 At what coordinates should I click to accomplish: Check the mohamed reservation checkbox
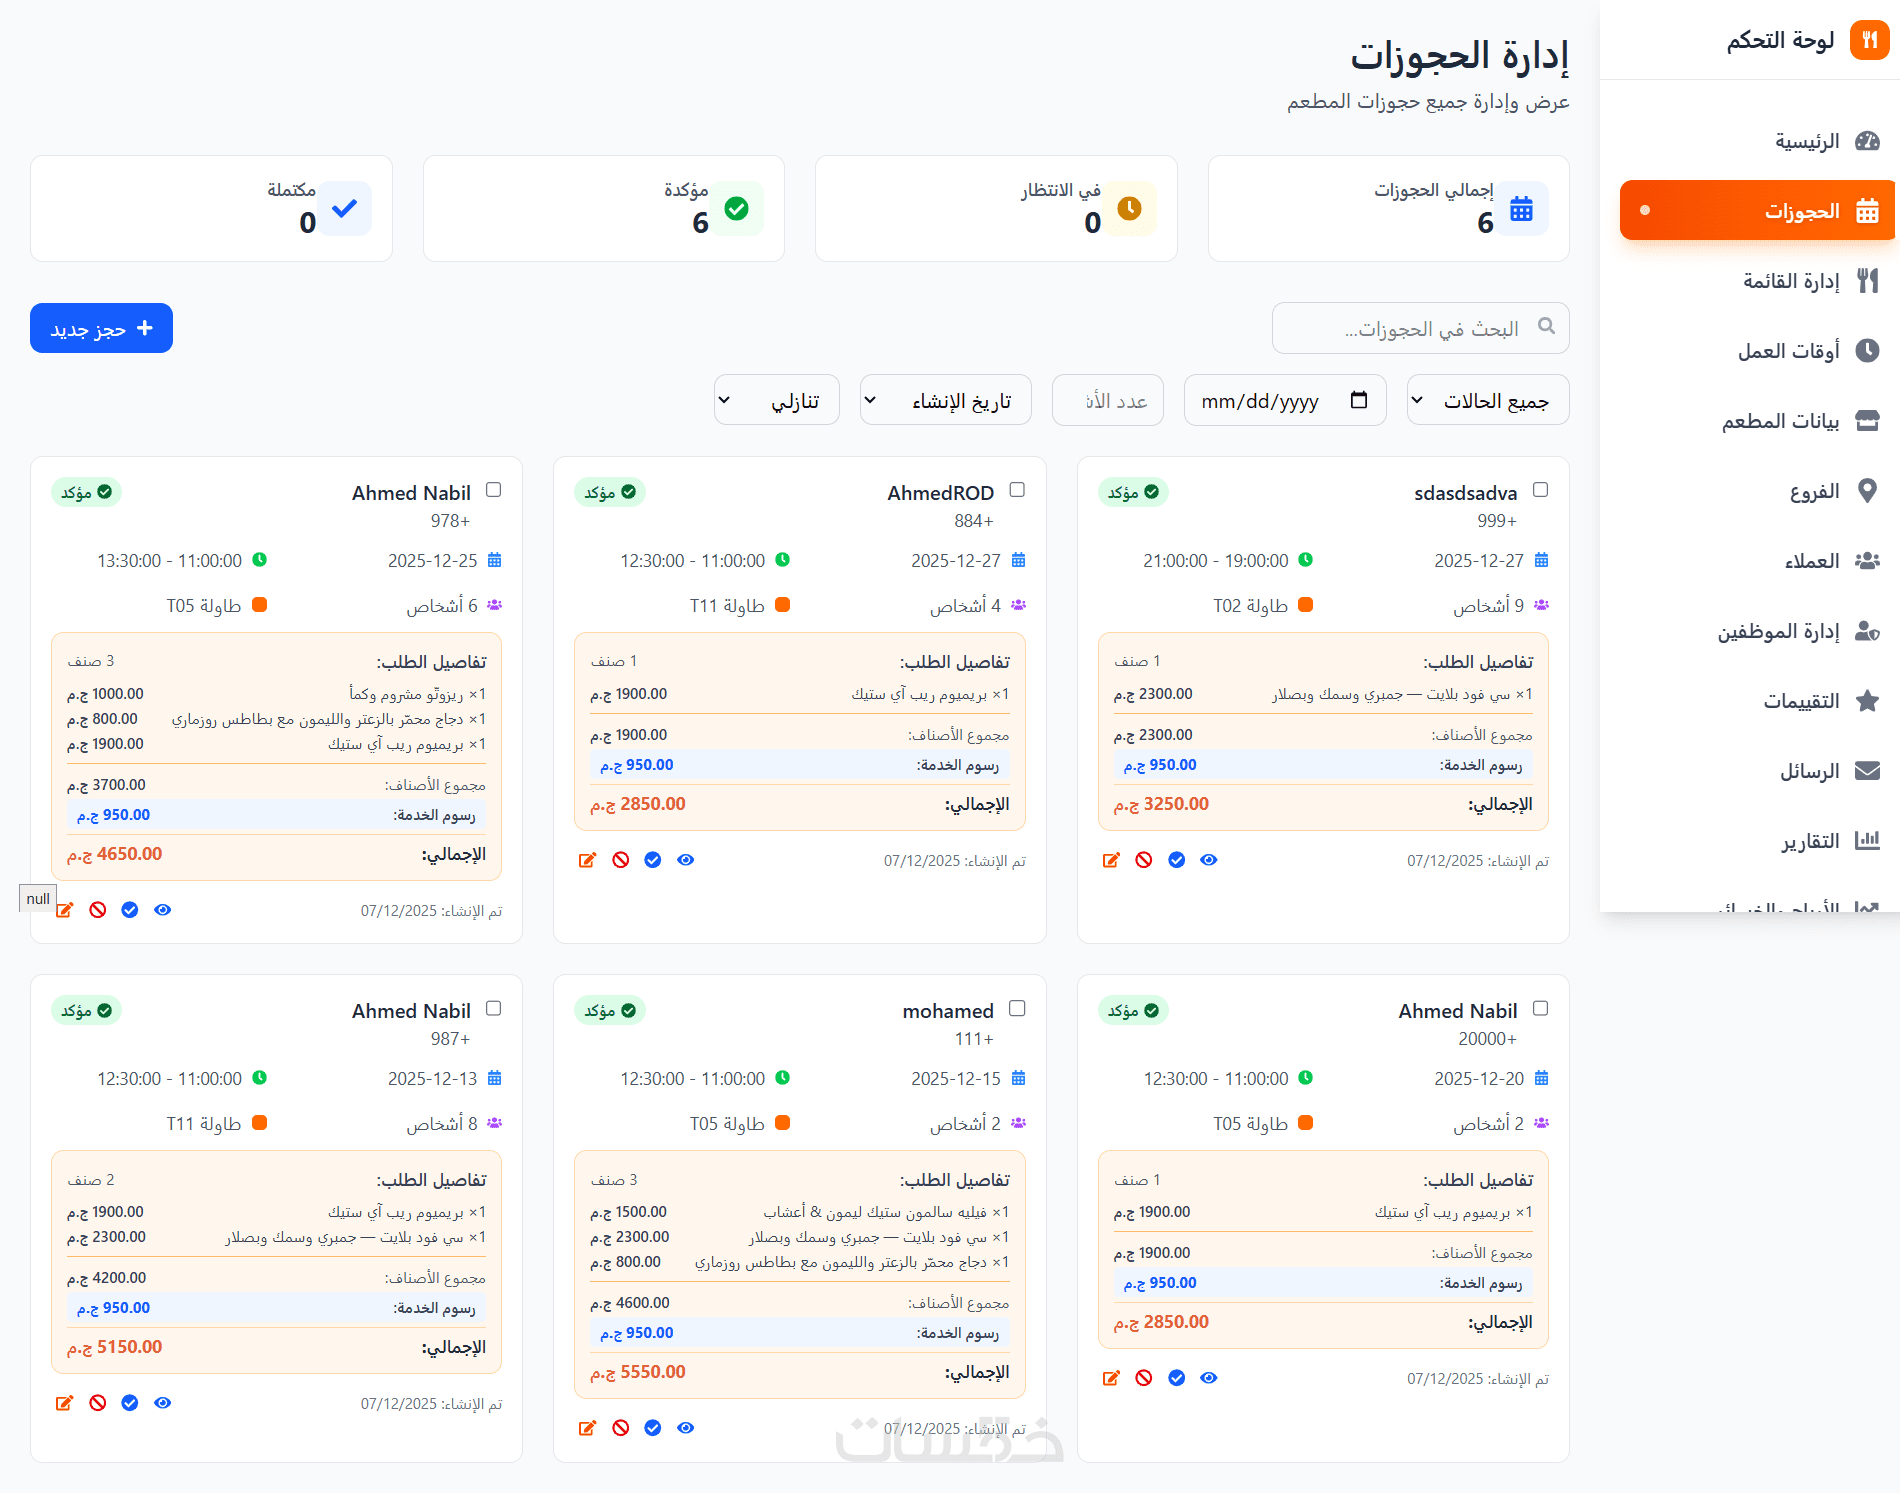pyautogui.click(x=1017, y=1008)
